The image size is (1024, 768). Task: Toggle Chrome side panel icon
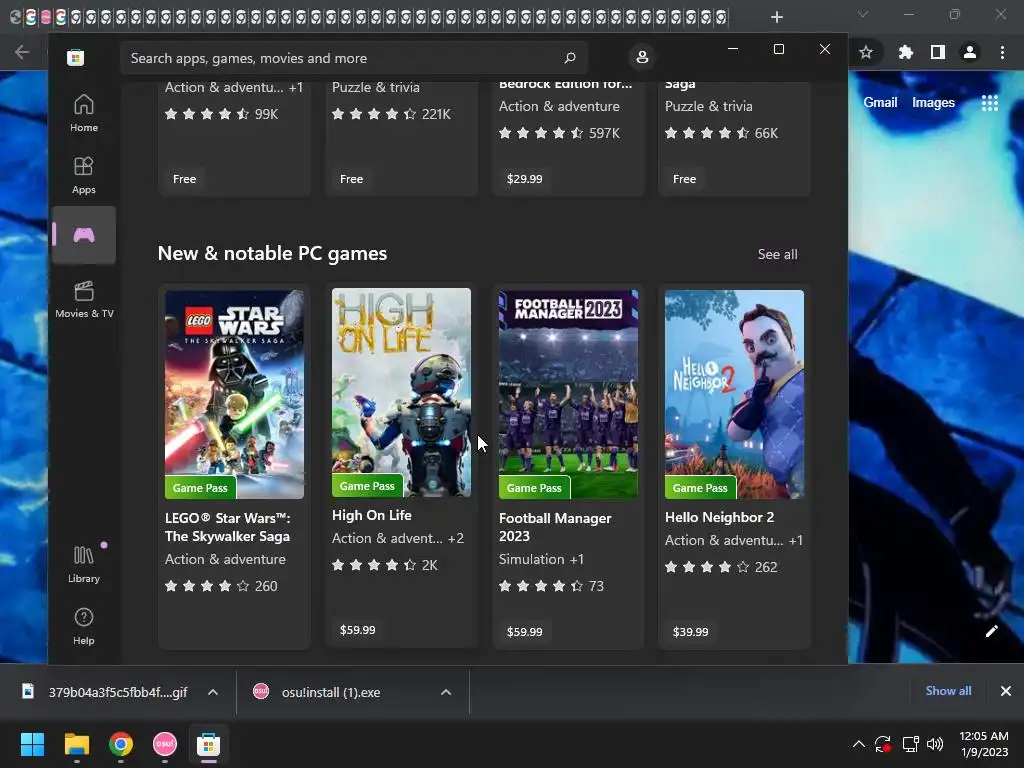pyautogui.click(x=938, y=52)
